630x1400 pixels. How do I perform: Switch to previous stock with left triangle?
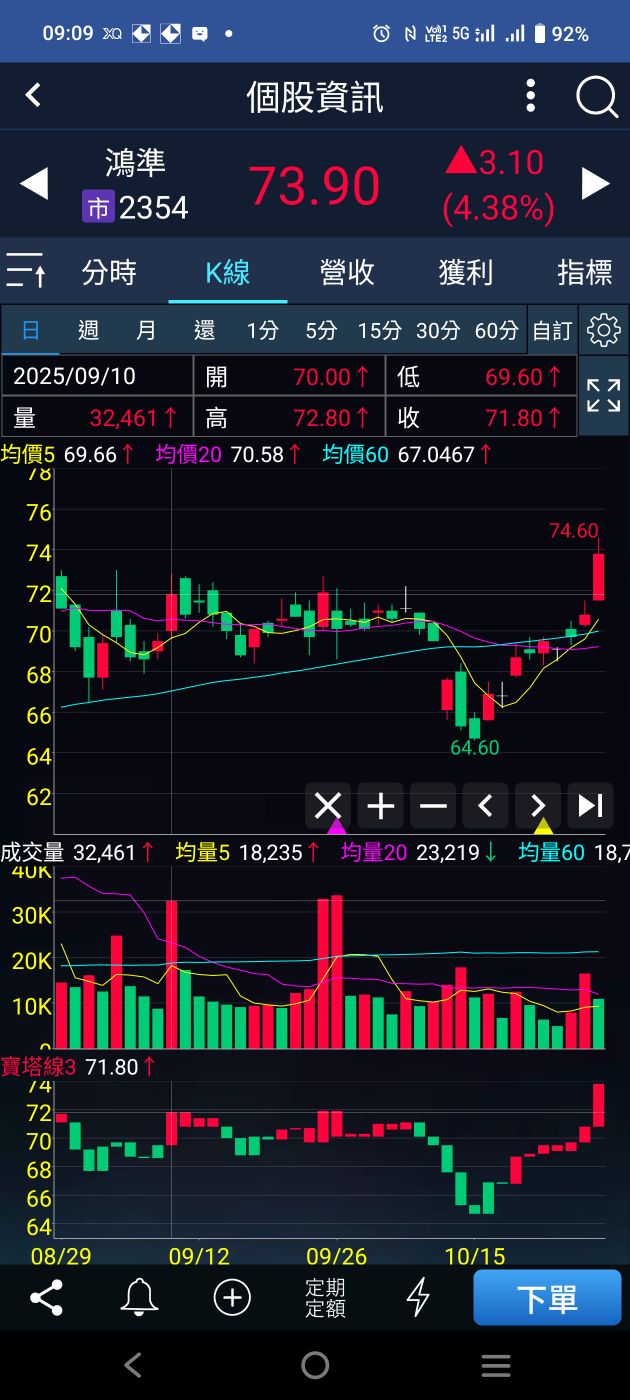(x=34, y=184)
